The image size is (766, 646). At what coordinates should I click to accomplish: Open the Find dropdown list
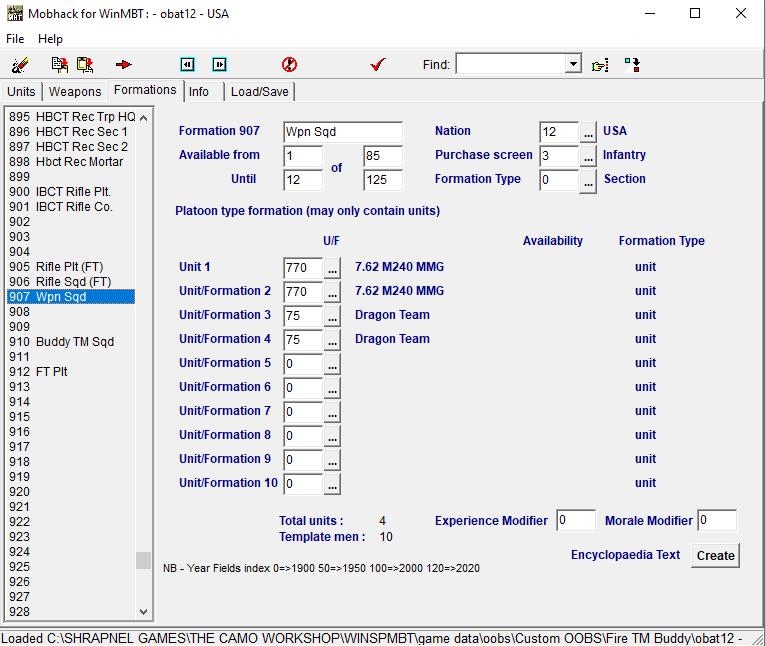point(573,65)
